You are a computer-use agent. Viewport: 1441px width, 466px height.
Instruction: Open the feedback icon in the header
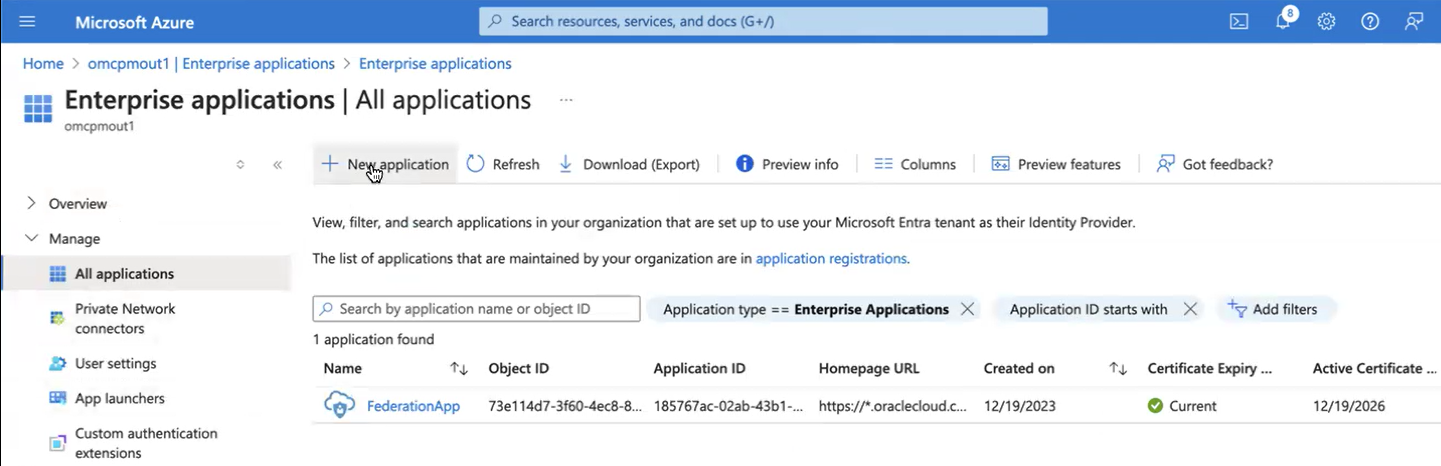[x=1414, y=21]
